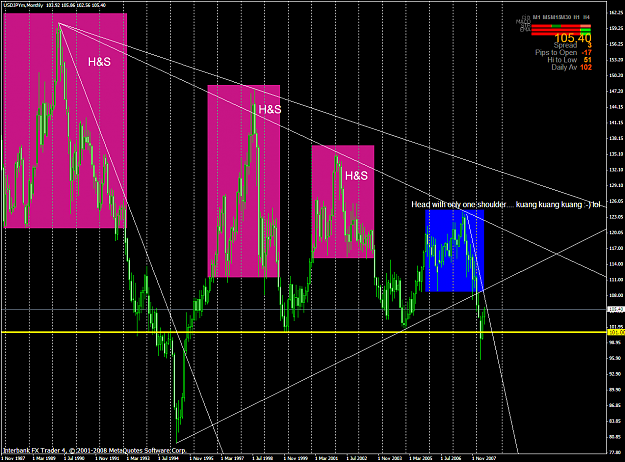Click the '1 Jul 2002' date label
Screen dimensions: 625x462
click(x=358, y=458)
